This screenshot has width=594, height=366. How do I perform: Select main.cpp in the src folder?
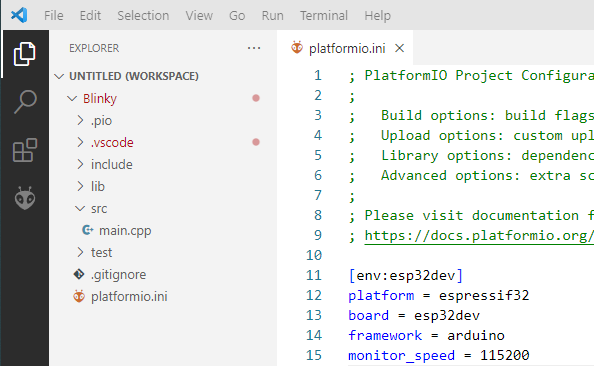coord(125,230)
